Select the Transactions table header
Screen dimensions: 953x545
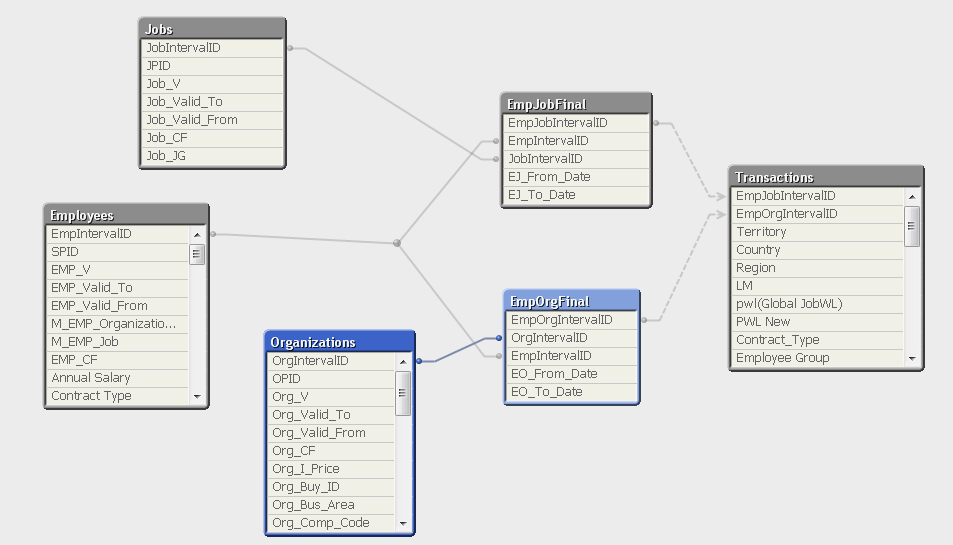[826, 177]
